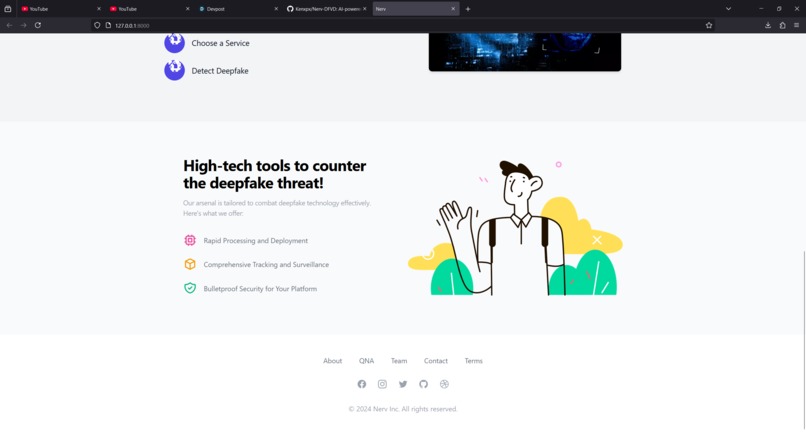Close the second YouTube tab
The height and width of the screenshot is (434, 806).
[x=187, y=9]
